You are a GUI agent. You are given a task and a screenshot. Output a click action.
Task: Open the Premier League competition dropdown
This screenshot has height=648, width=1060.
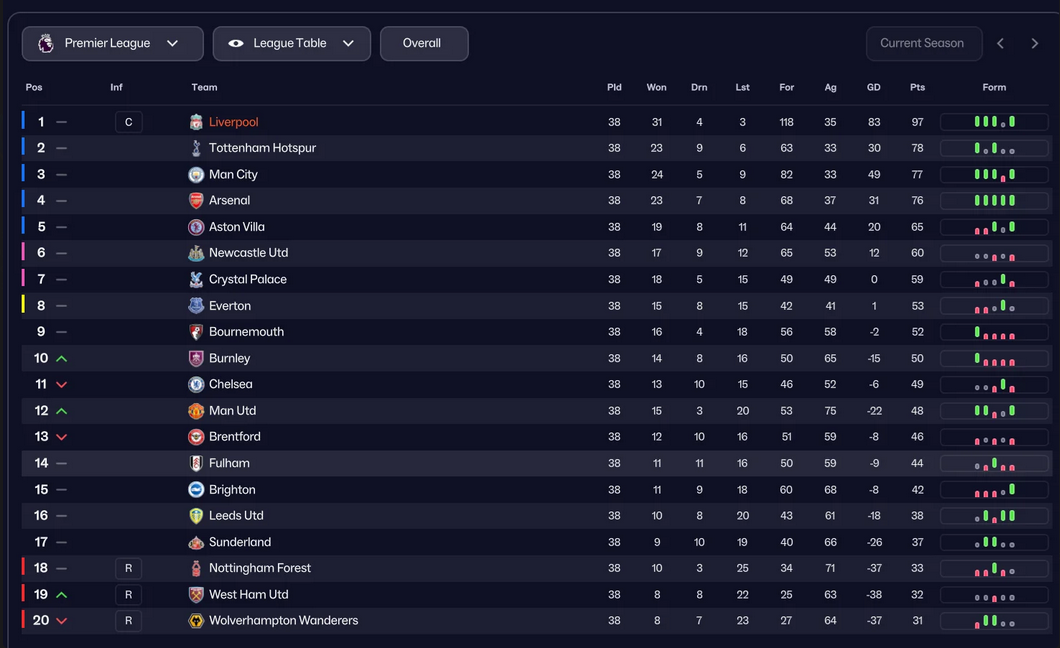[112, 44]
